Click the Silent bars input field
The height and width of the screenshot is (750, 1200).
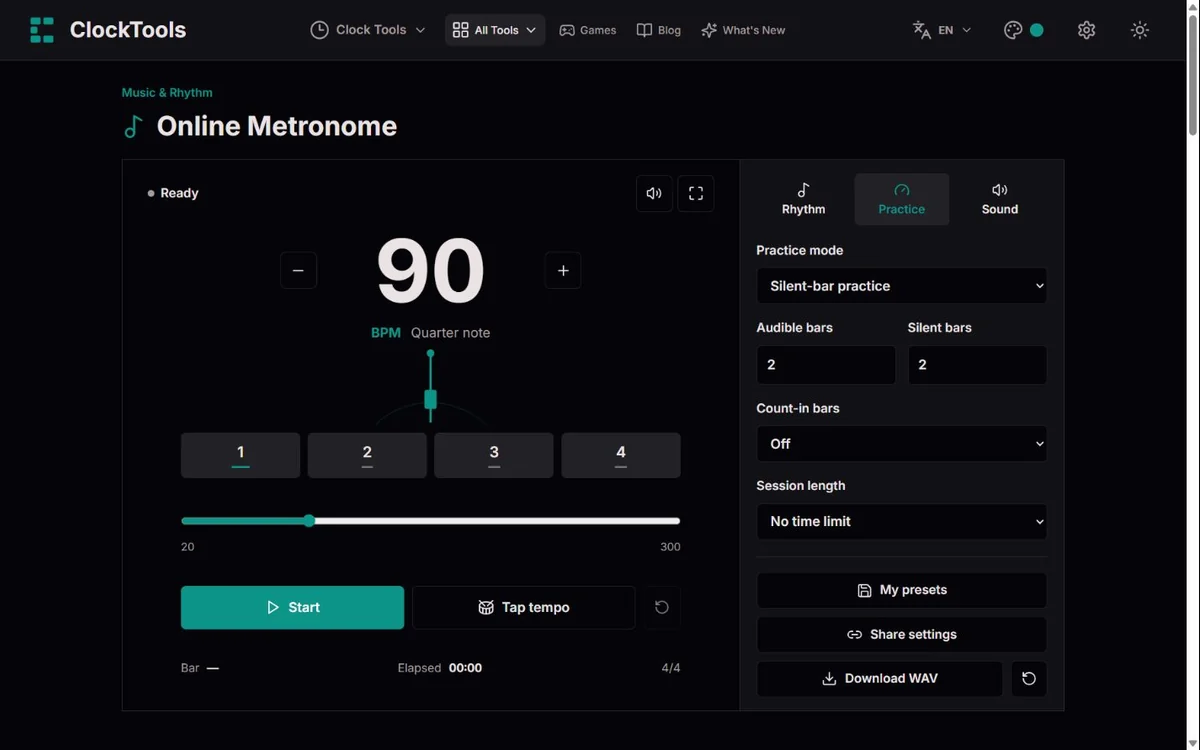click(977, 365)
